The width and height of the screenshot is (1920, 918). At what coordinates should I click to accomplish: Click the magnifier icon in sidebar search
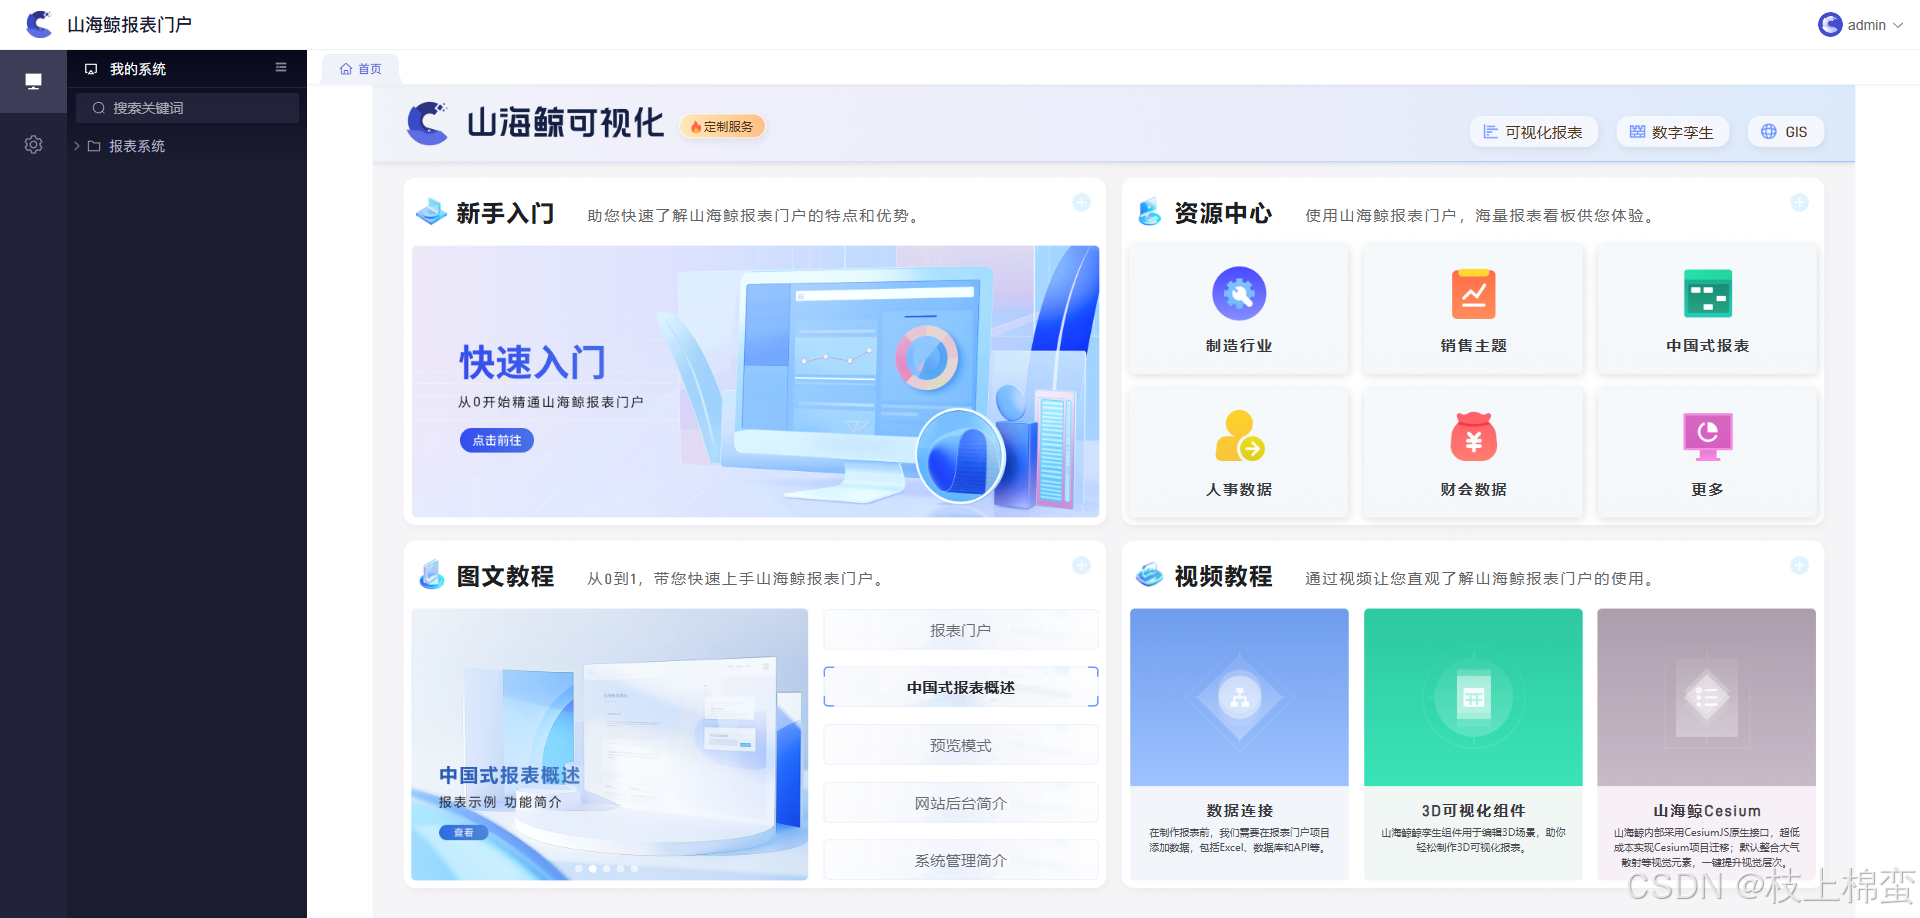click(x=98, y=108)
